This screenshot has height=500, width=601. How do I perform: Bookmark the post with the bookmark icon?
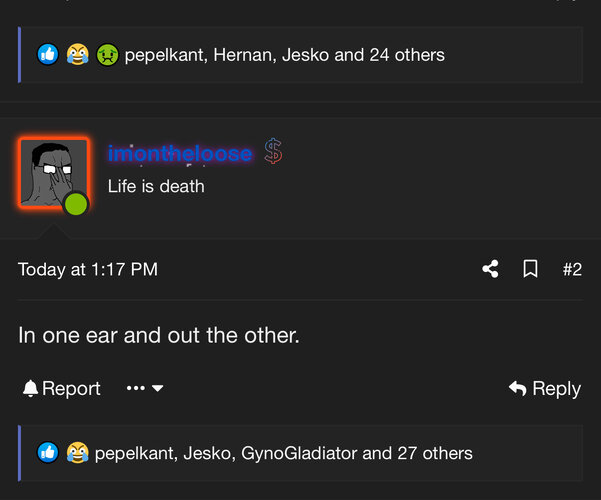530,269
